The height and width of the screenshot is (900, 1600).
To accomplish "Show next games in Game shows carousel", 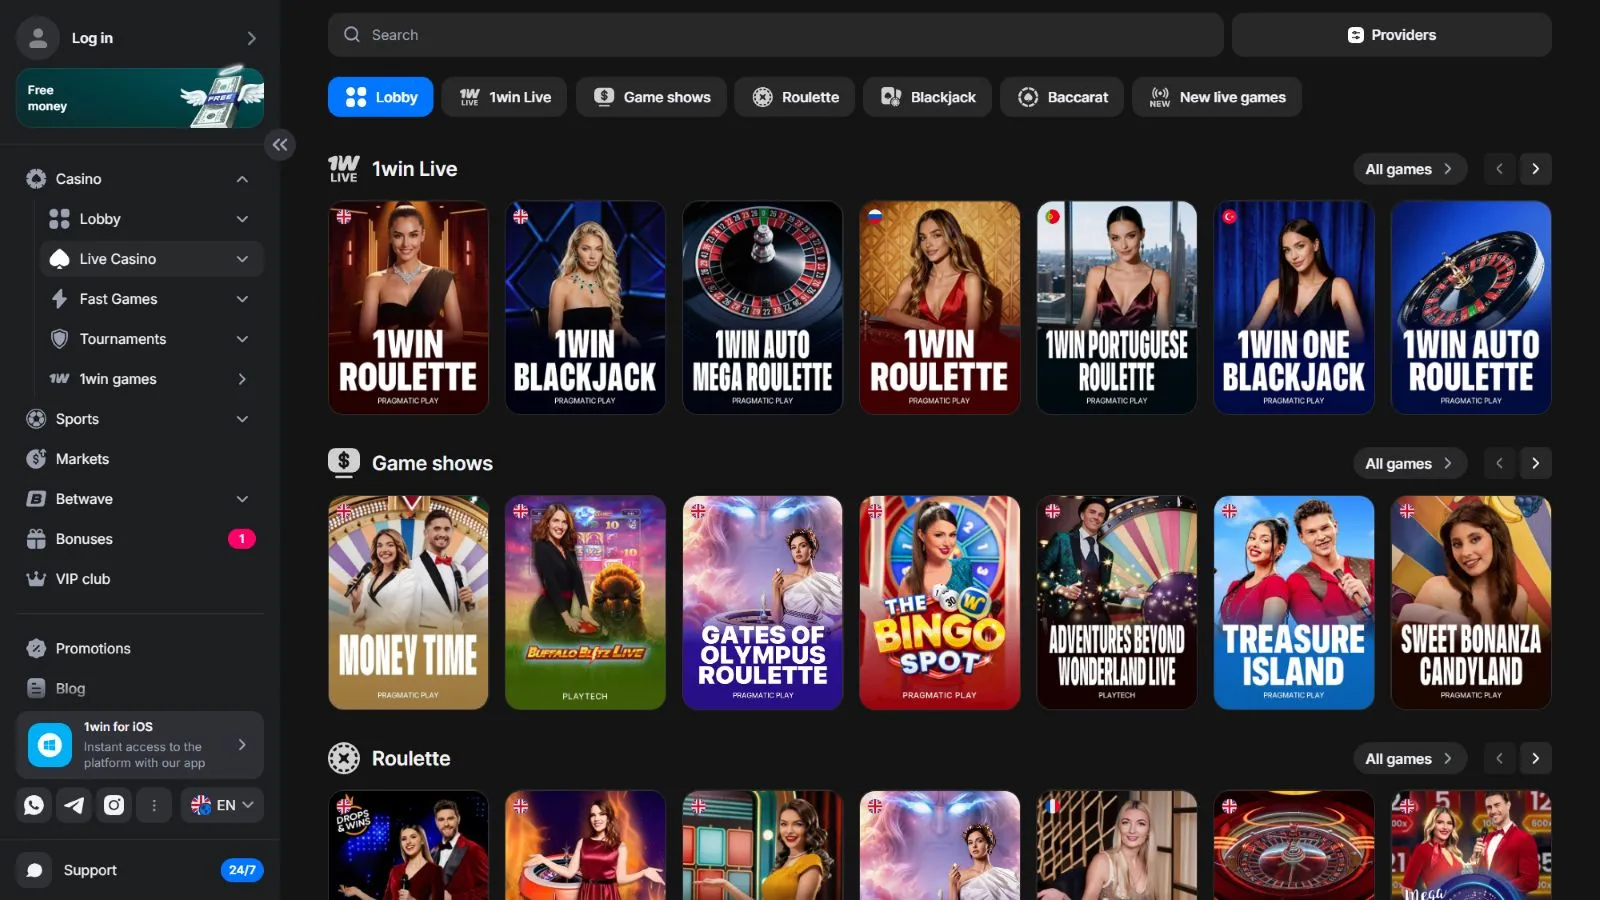I will pos(1536,463).
